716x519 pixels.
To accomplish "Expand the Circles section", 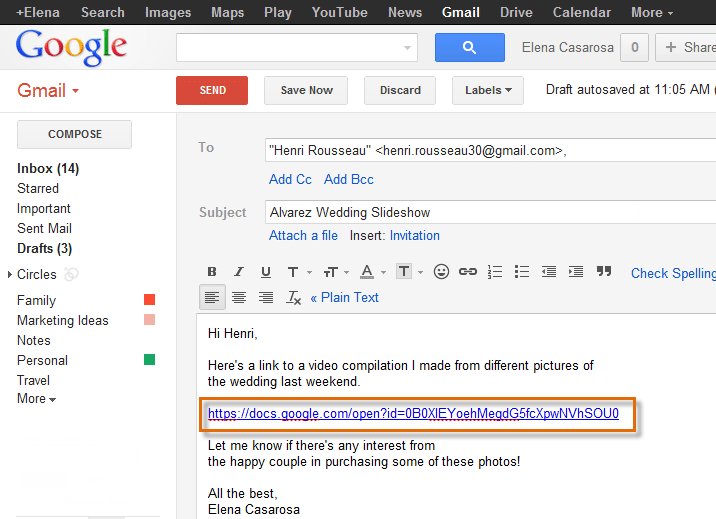I will point(10,274).
